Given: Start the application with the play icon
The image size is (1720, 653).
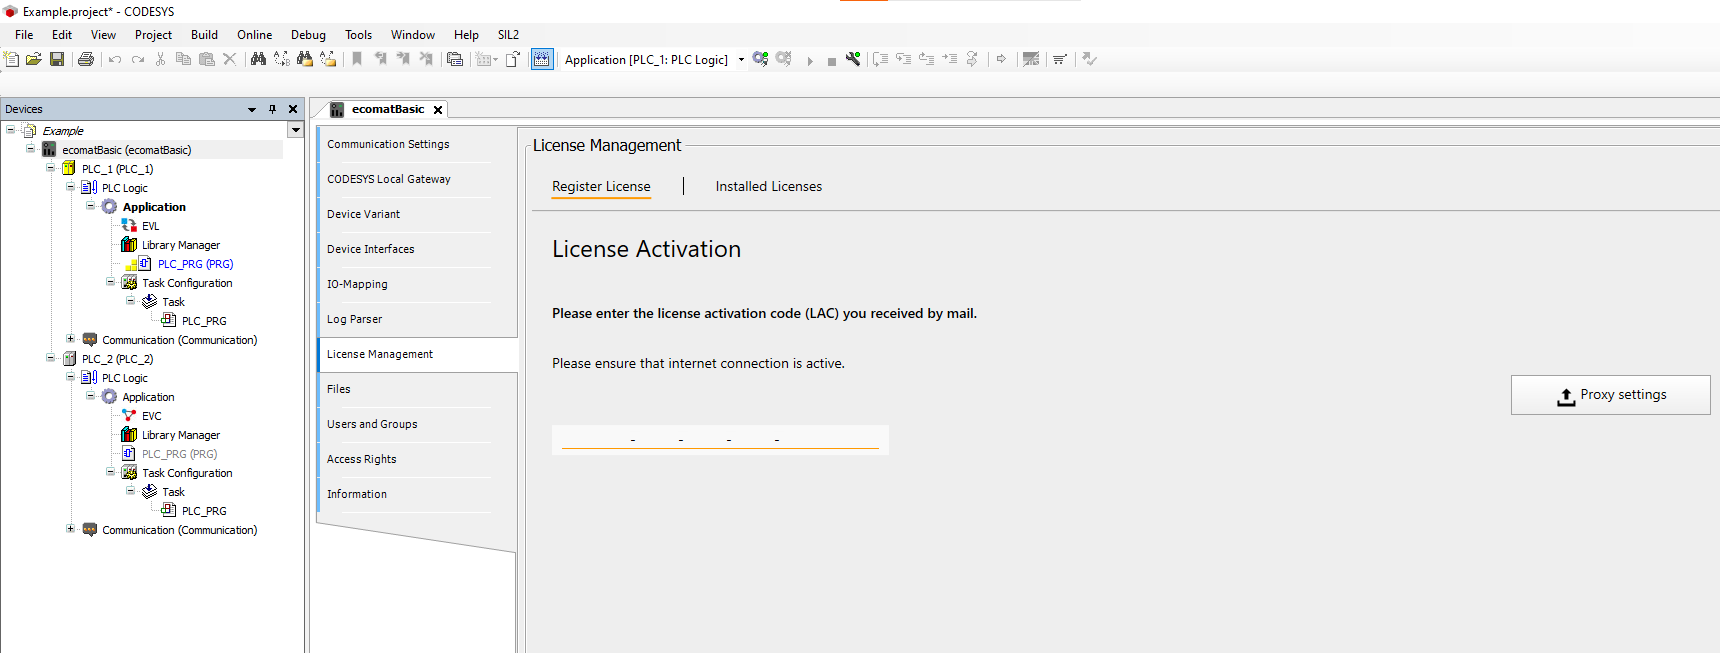Looking at the screenshot, I should [810, 60].
